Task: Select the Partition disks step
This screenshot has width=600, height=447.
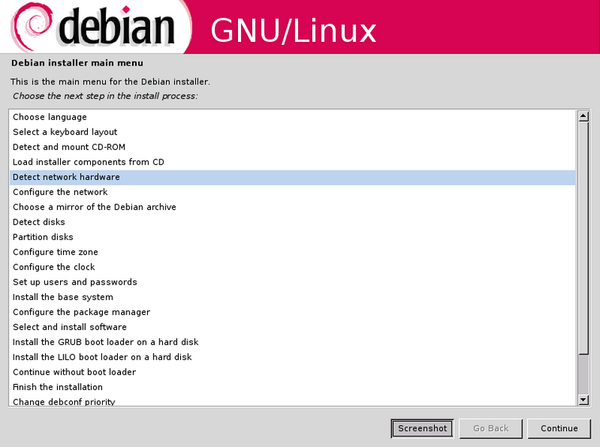Action: [292, 237]
